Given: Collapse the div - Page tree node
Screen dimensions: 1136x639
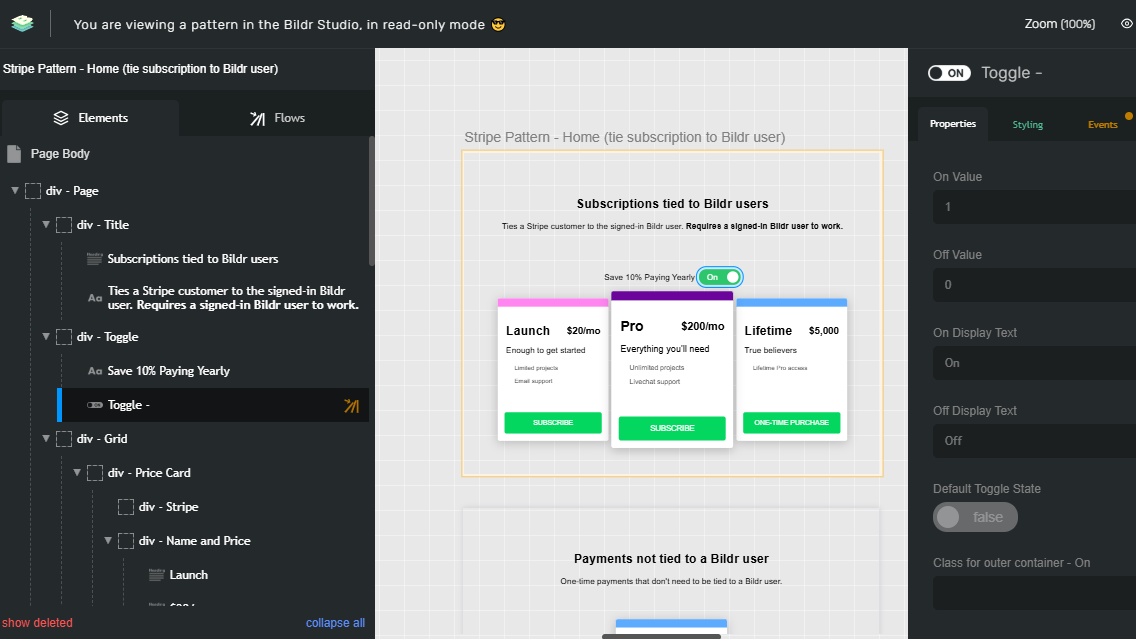Looking at the screenshot, I should click(15, 191).
